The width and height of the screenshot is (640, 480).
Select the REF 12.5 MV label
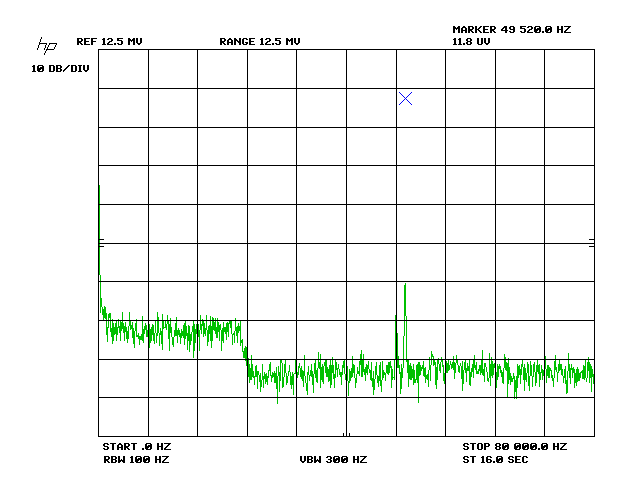(x=109, y=42)
